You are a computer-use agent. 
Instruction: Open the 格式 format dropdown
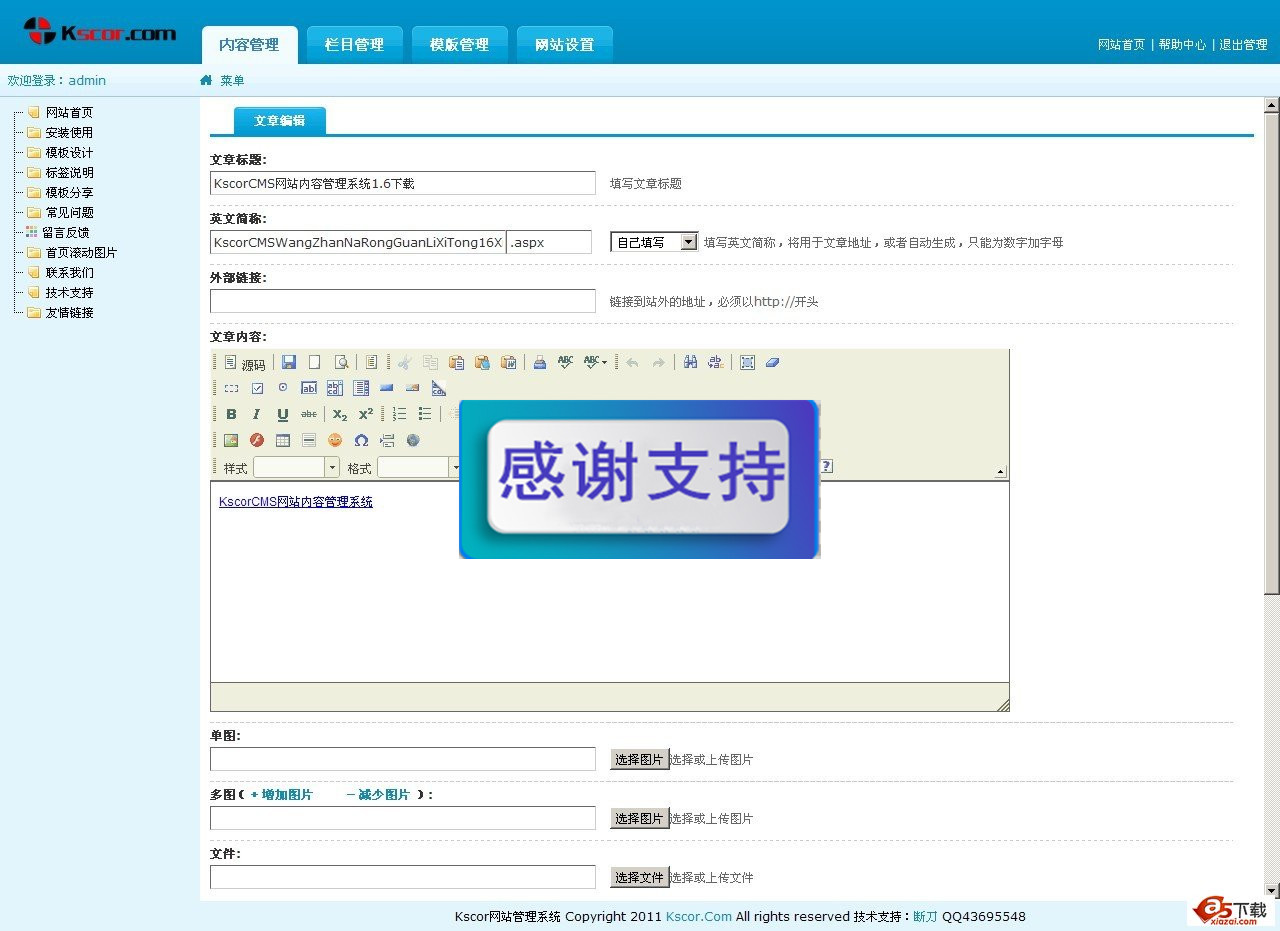pyautogui.click(x=420, y=467)
